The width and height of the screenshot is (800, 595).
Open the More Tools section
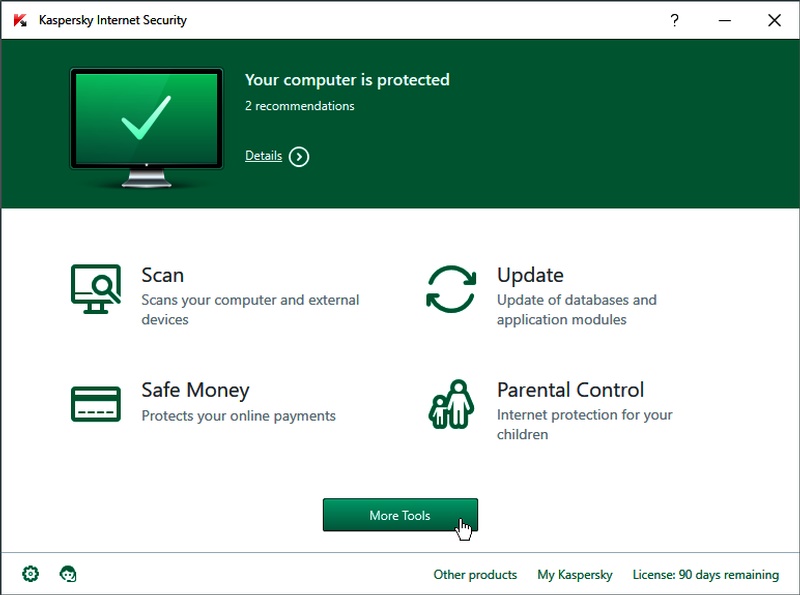pos(400,513)
